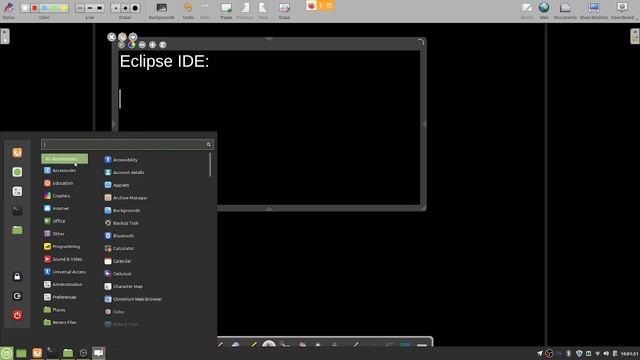Select the largest eraser size
This screenshot has height=360, width=640.
[136, 8]
